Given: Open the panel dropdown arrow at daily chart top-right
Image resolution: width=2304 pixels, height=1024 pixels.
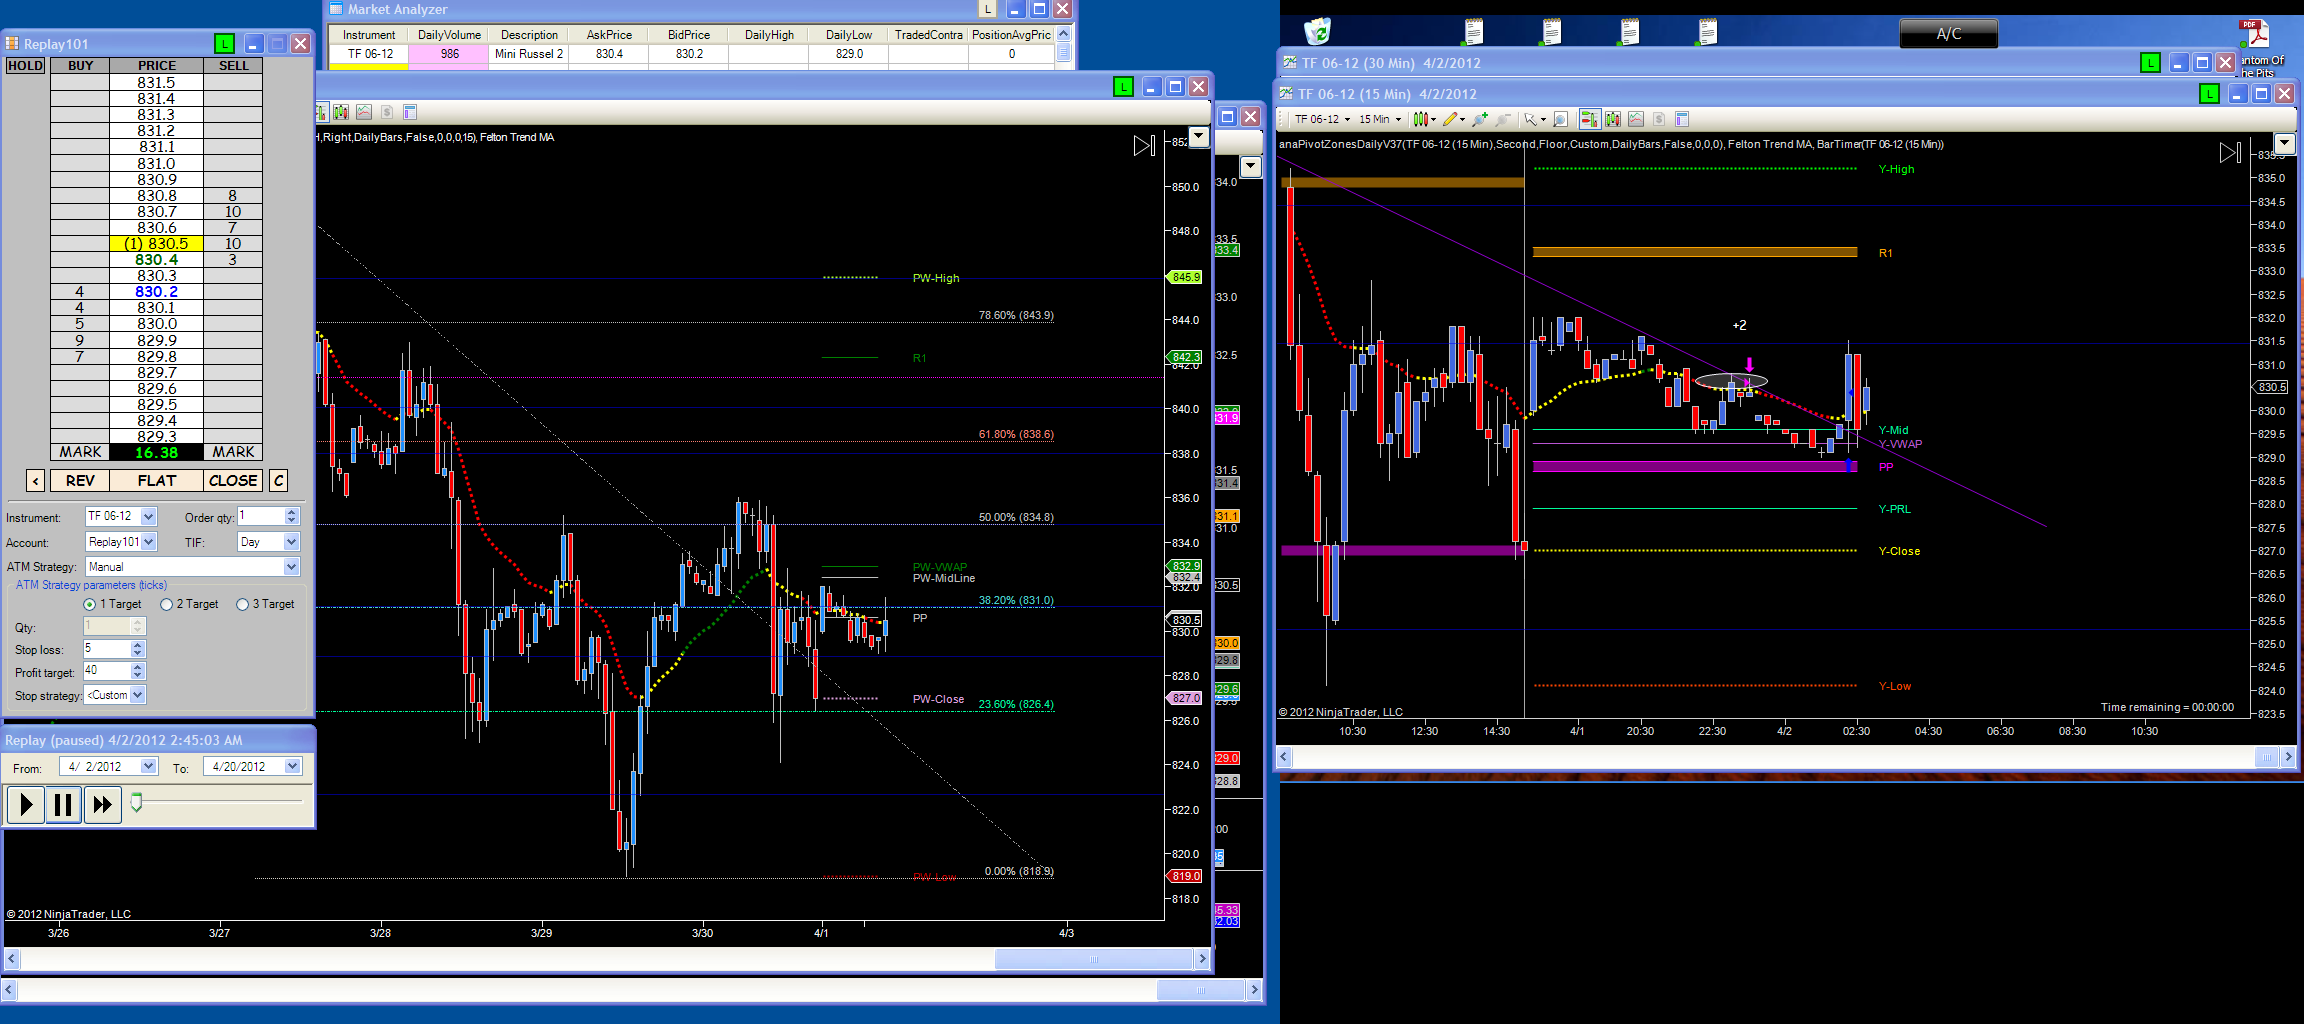Looking at the screenshot, I should (1198, 136).
